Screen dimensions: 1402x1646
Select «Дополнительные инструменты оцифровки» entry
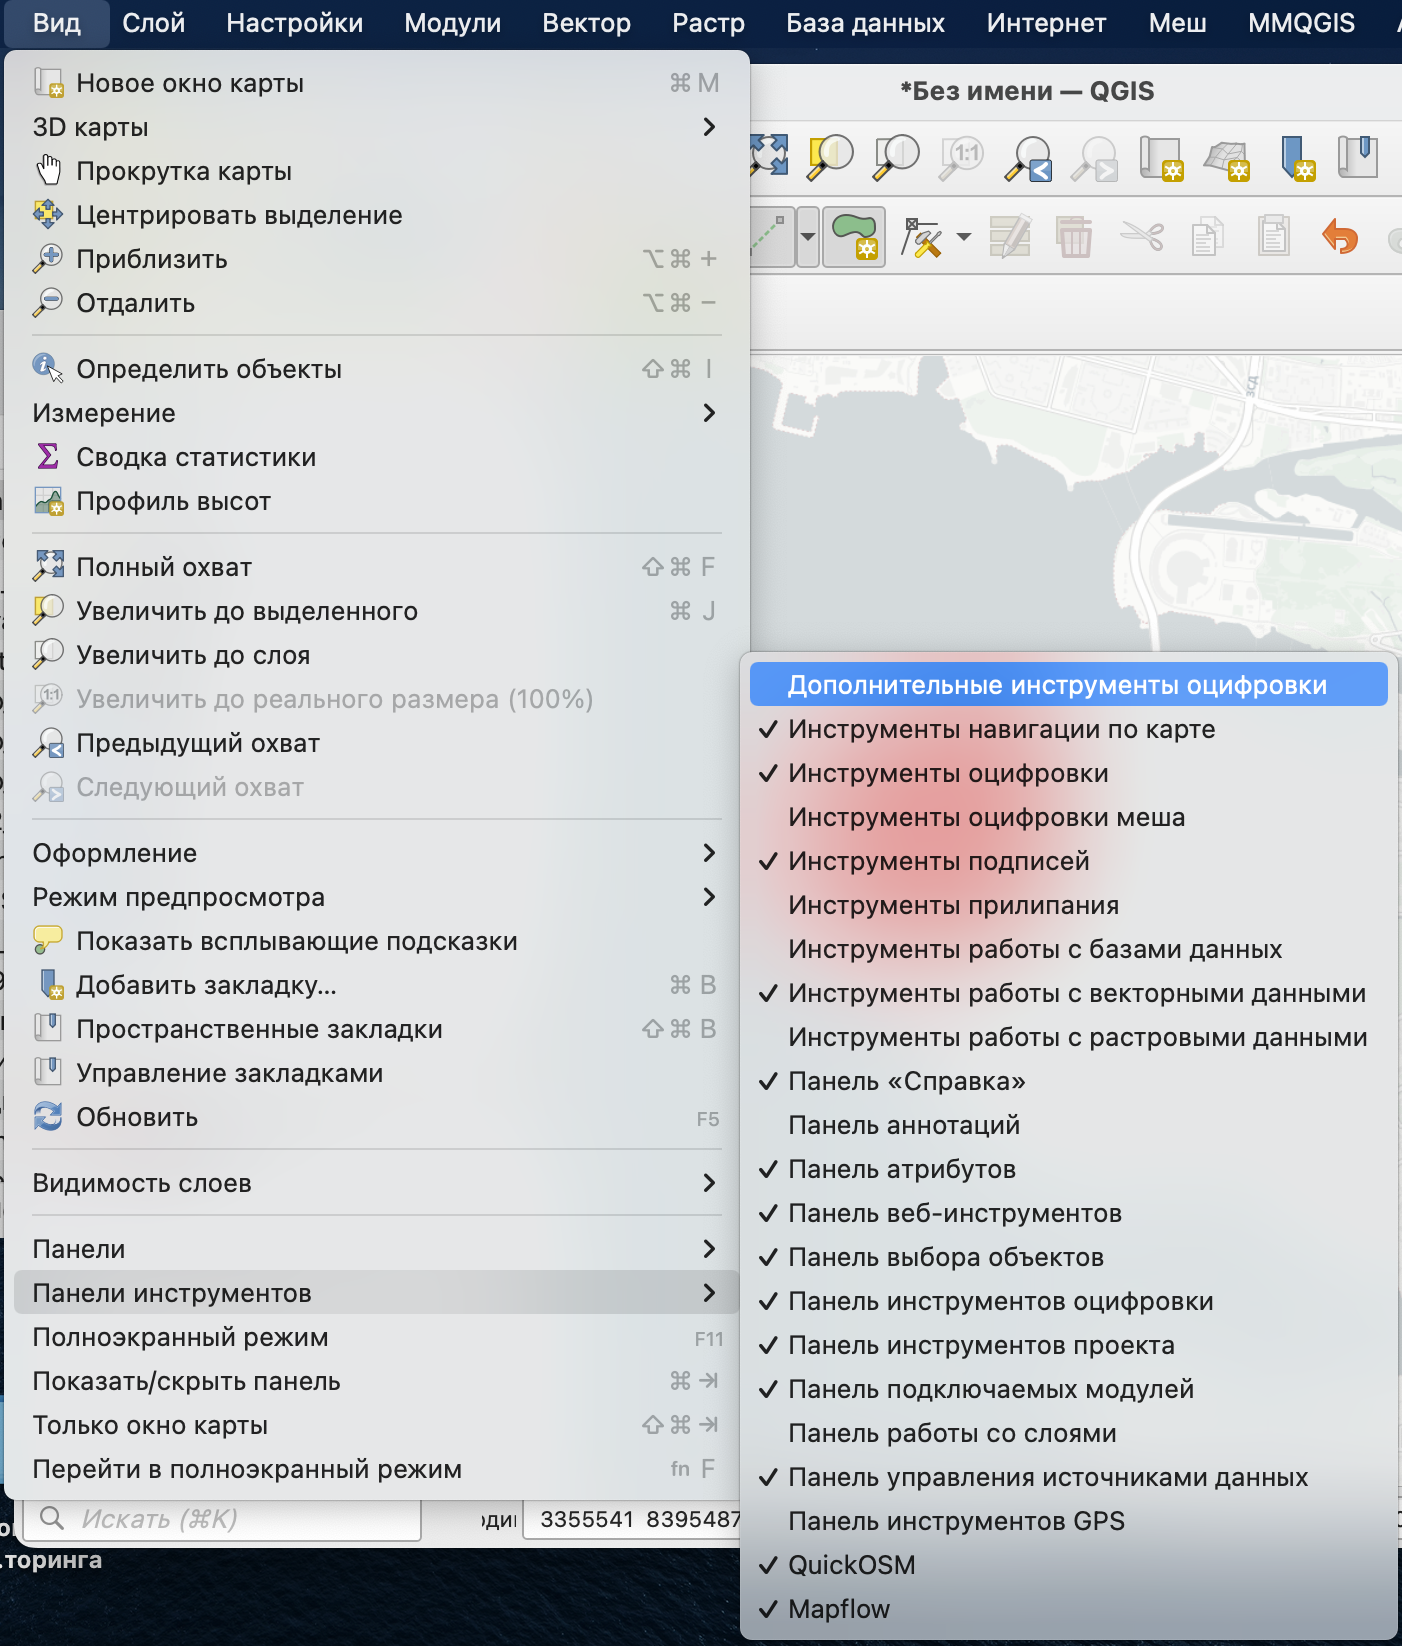[1057, 685]
